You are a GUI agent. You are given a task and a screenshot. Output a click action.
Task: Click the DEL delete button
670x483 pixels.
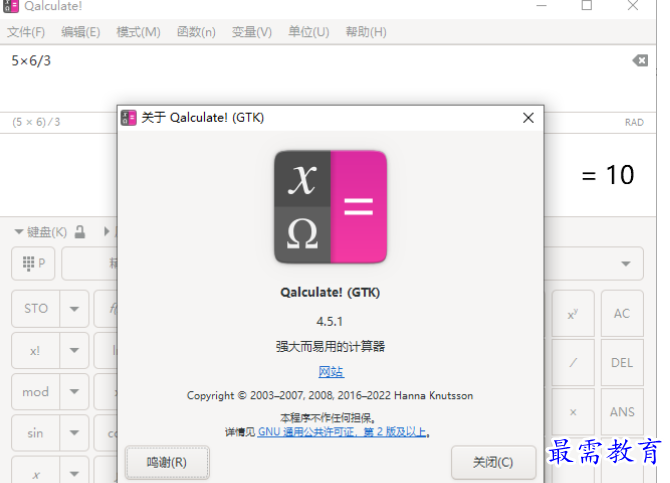pos(622,363)
